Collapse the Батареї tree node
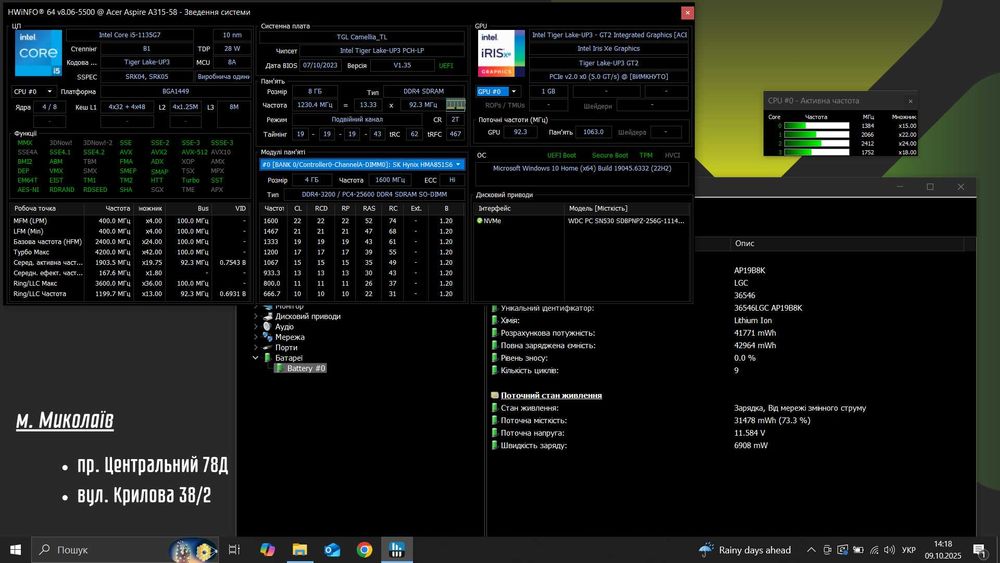Screen dimensions: 1000x563 [x=256, y=358]
